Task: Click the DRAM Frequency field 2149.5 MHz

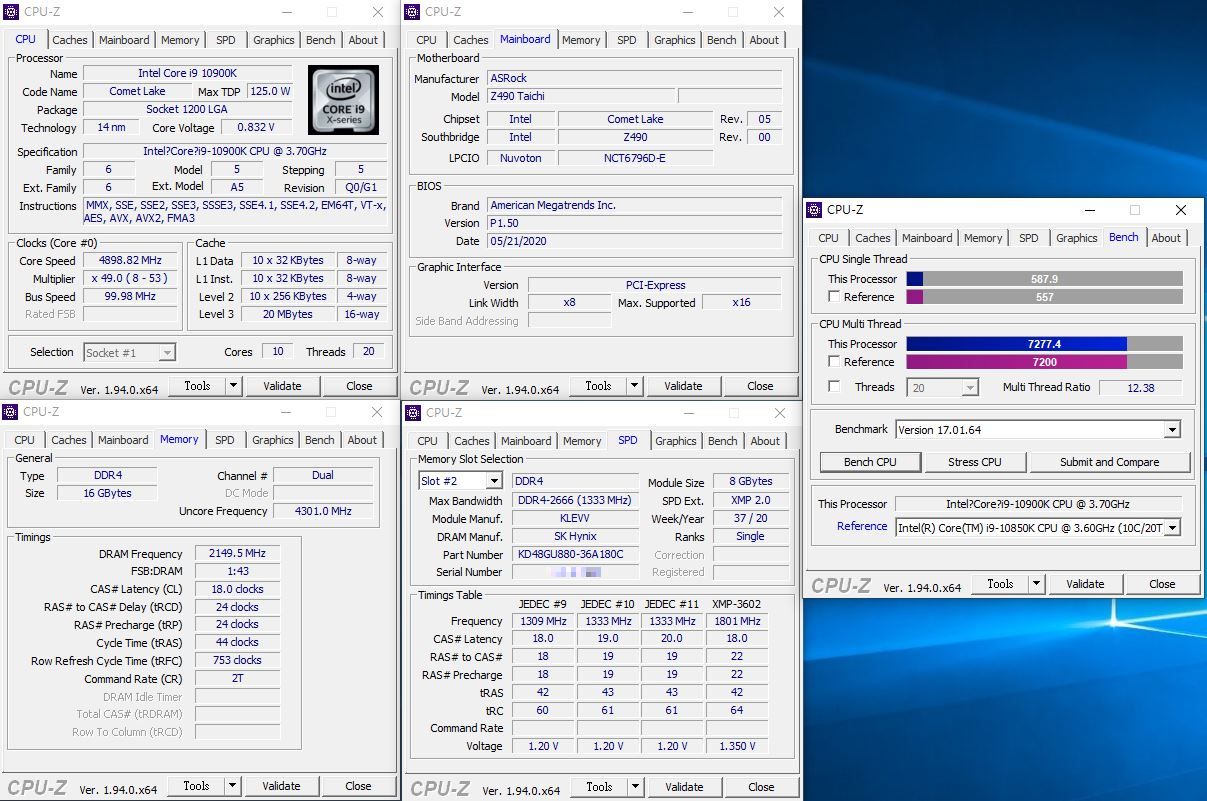Action: coord(237,554)
